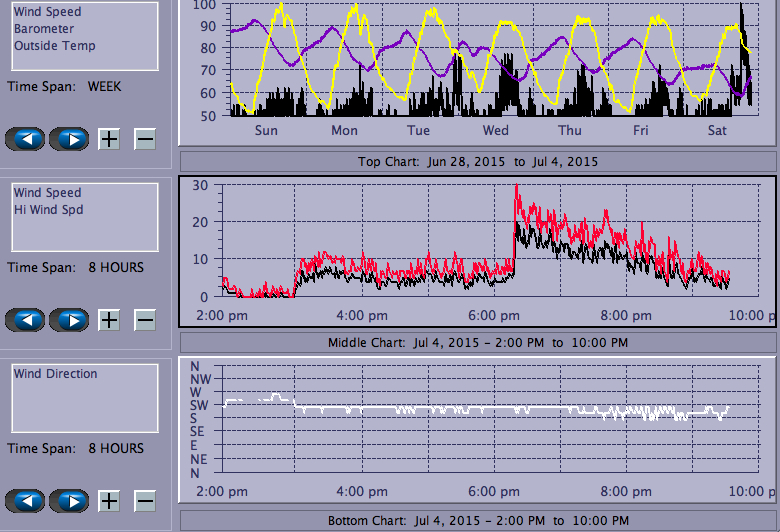Viewport: 780px width, 532px height.
Task: Select Barometer in the top chart list
Action: point(43,29)
